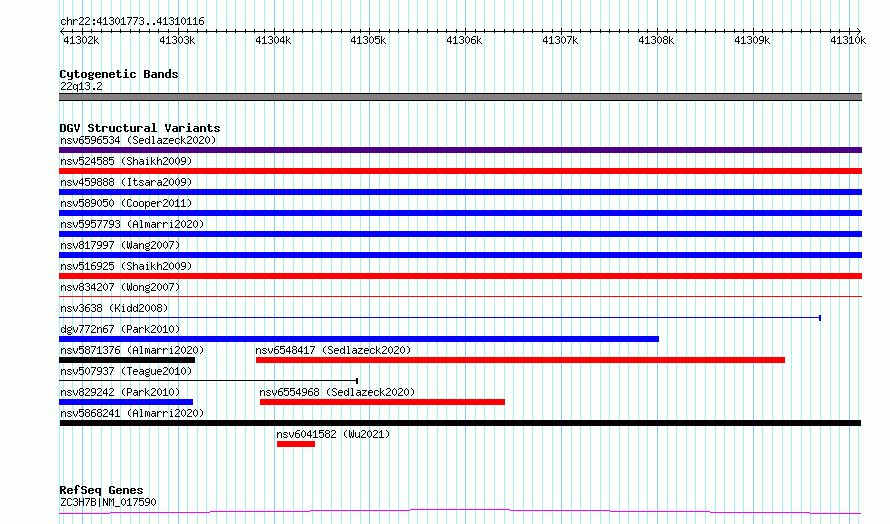This screenshot has width=890, height=524.
Task: Open variant dgv772n67 (Park2010) label
Action: click(x=120, y=329)
